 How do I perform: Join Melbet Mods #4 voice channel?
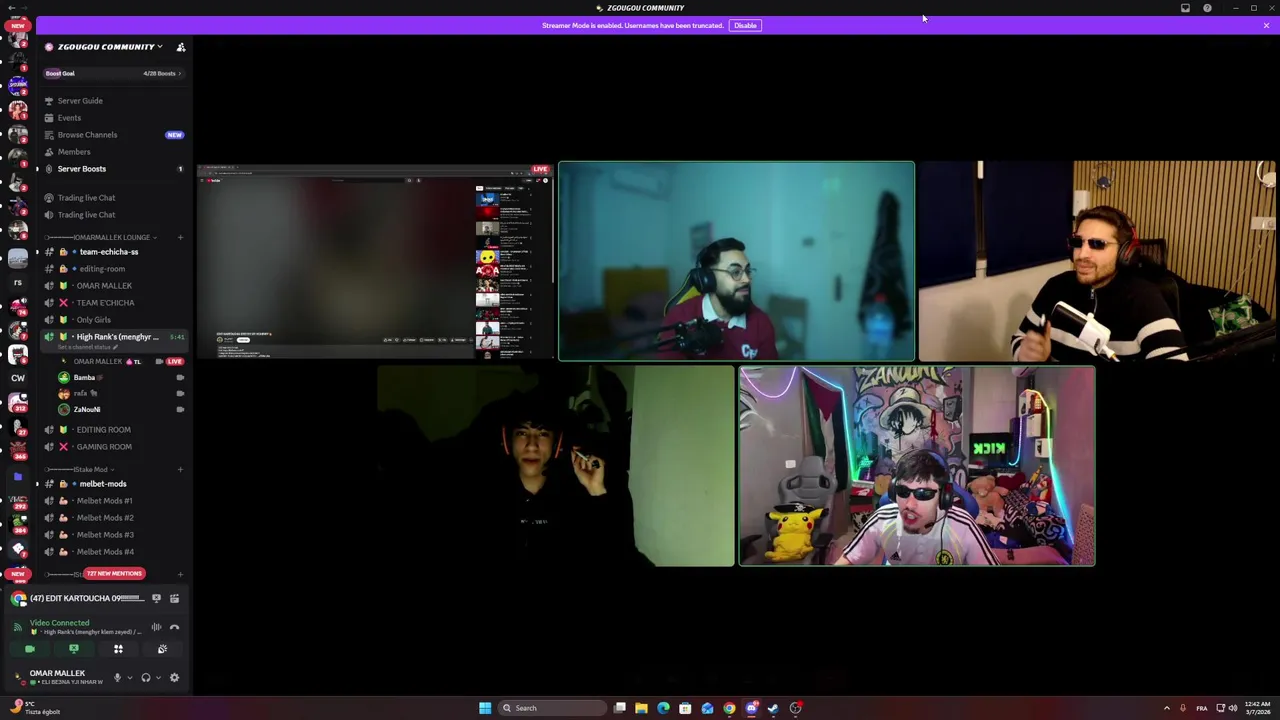pos(105,552)
